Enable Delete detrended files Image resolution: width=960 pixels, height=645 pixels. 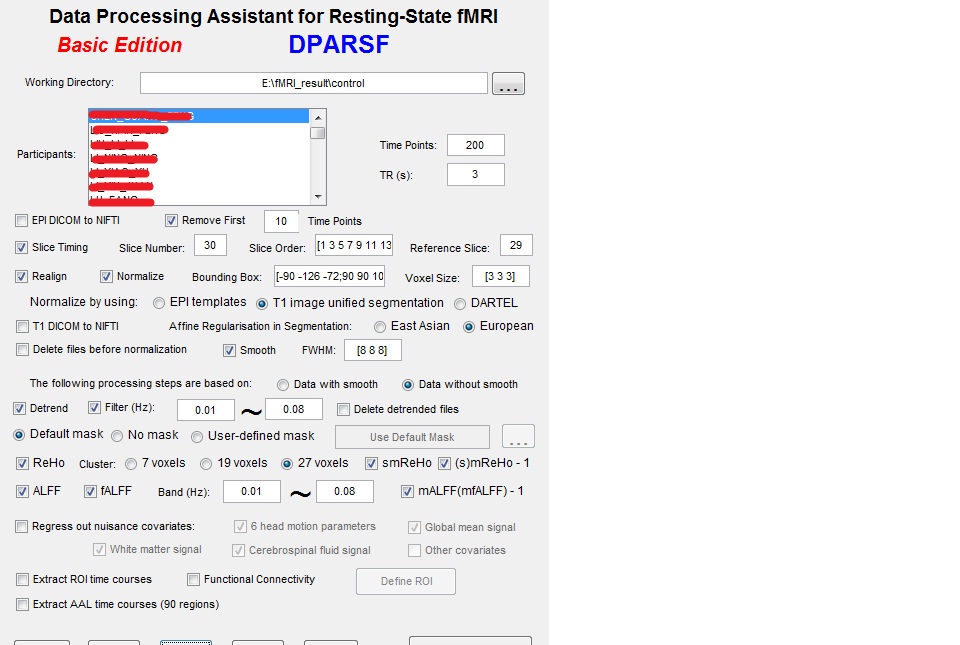coord(343,409)
